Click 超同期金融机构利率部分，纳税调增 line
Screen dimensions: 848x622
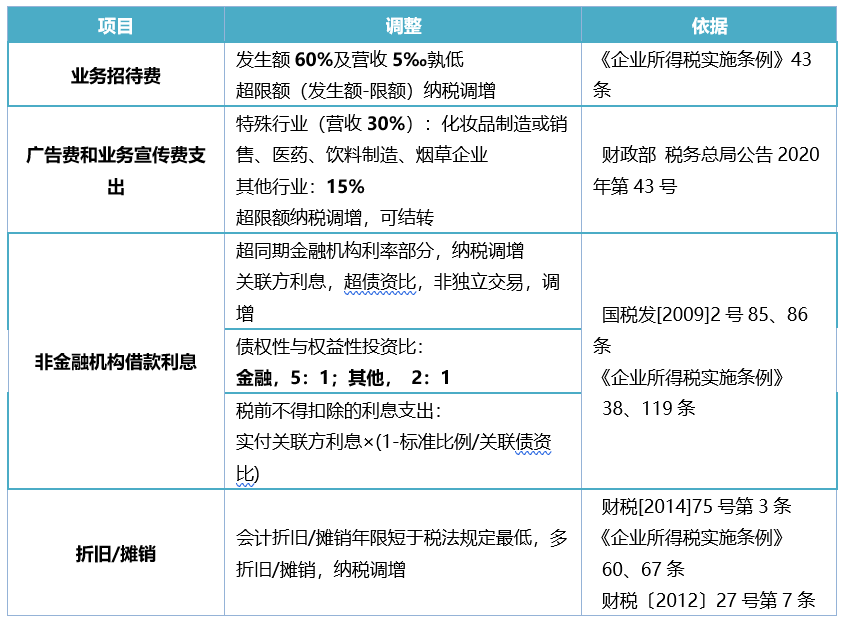(380, 250)
